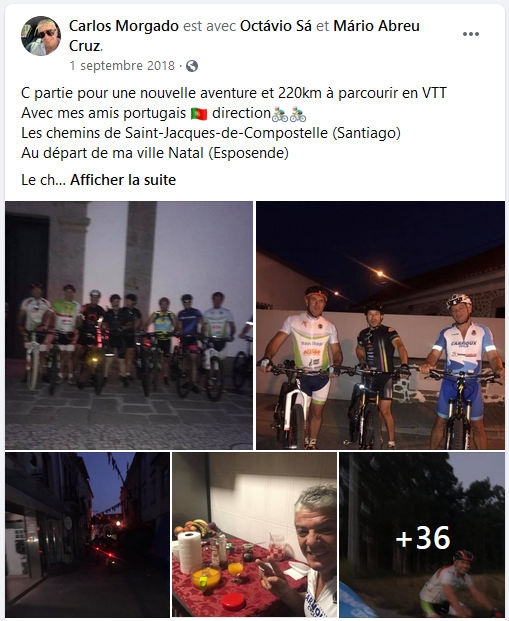509x621 pixels.
Task: Open Octávio Sá profile link
Action: [276, 26]
